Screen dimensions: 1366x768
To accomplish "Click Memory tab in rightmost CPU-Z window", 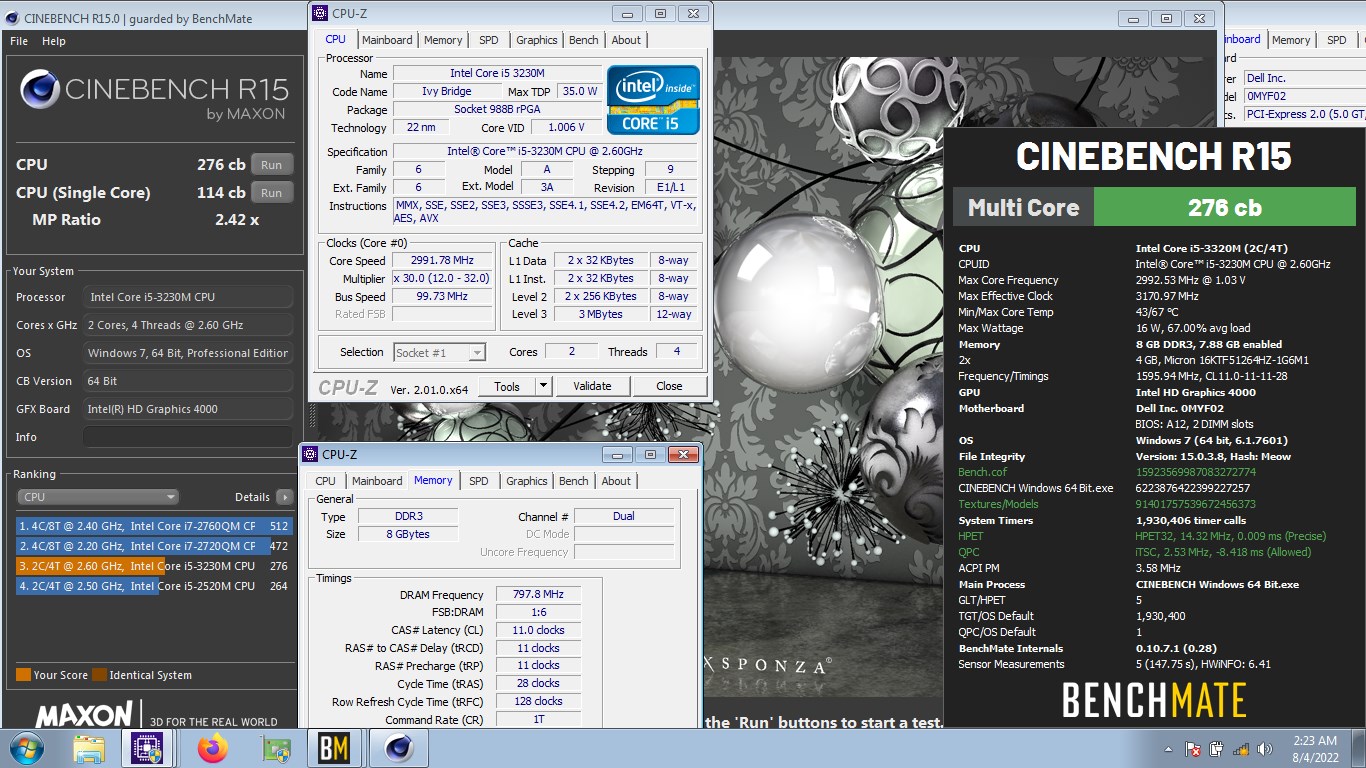I will point(1291,40).
